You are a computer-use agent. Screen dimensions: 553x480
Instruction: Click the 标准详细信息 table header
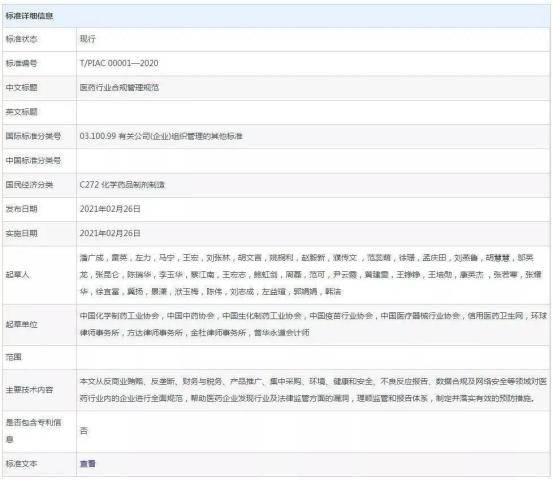(x=30, y=16)
